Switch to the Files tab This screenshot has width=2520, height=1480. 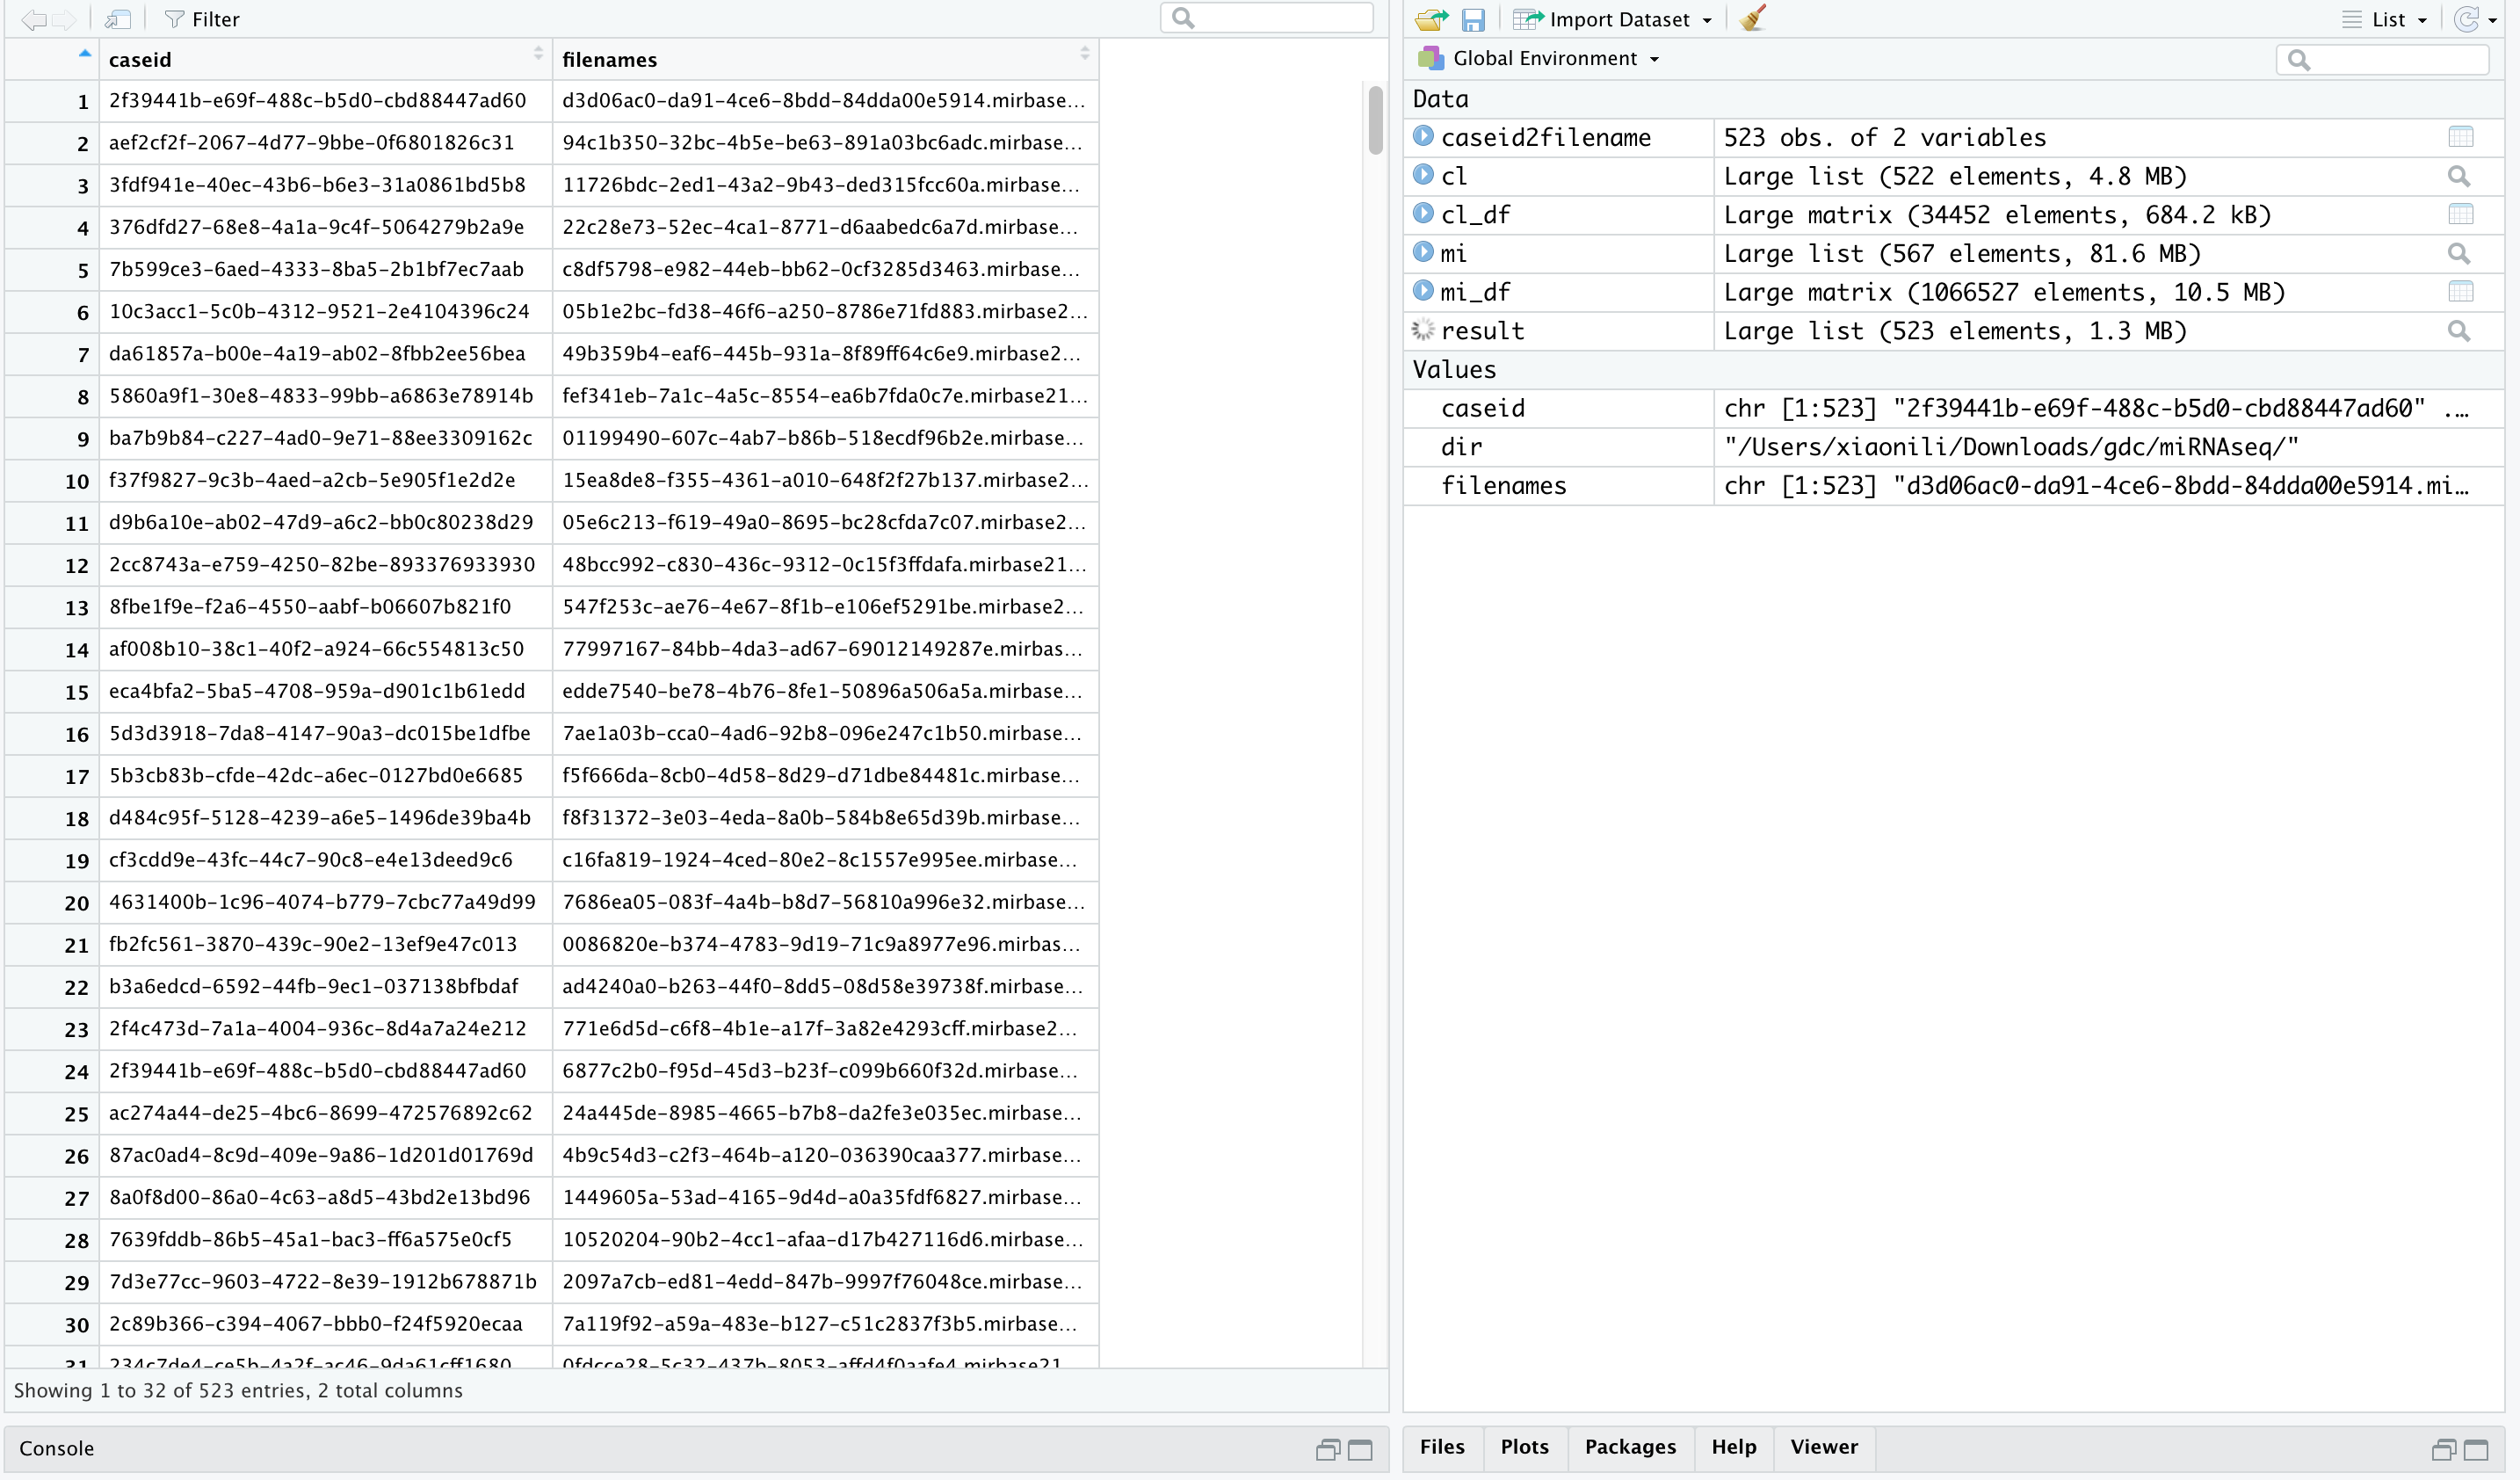click(1442, 1447)
